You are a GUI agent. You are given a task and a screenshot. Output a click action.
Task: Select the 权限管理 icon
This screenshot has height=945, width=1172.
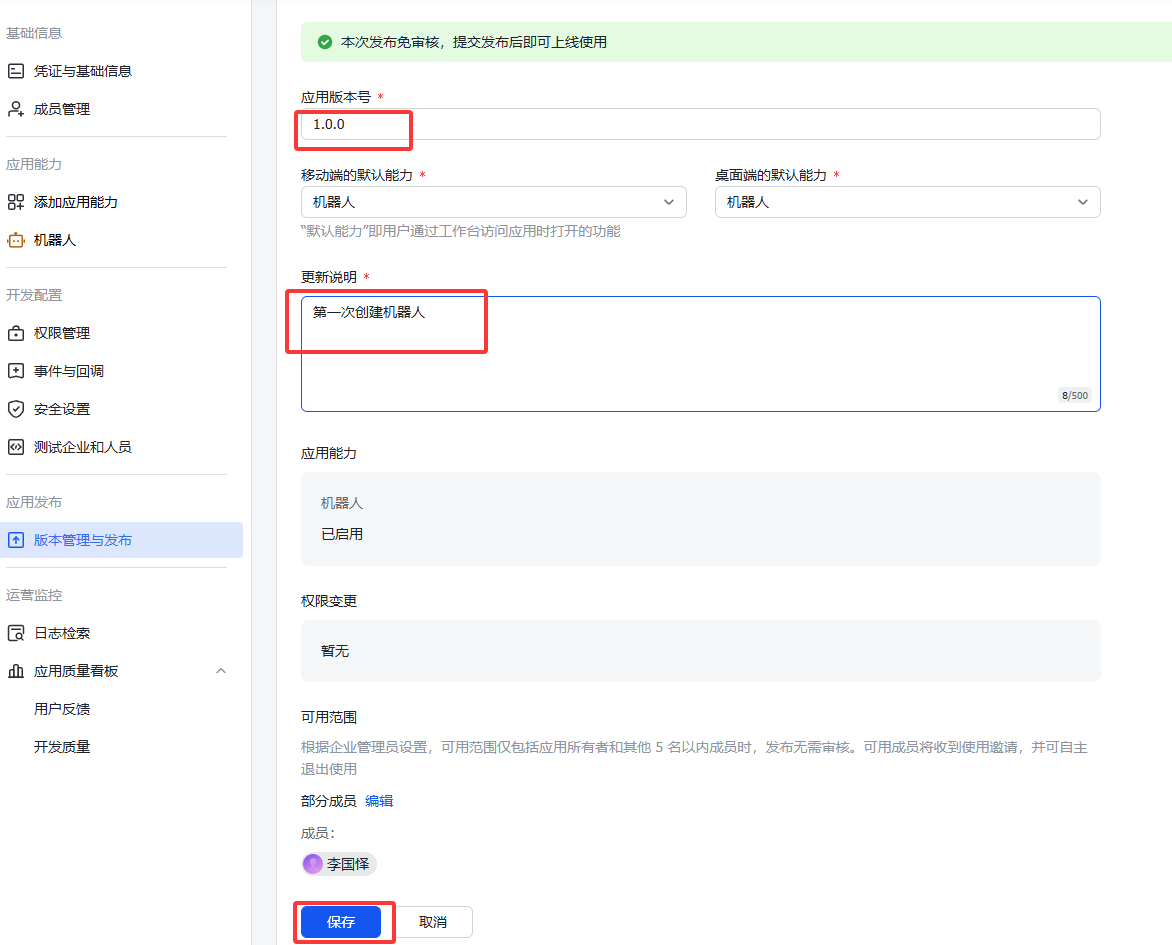(x=14, y=332)
